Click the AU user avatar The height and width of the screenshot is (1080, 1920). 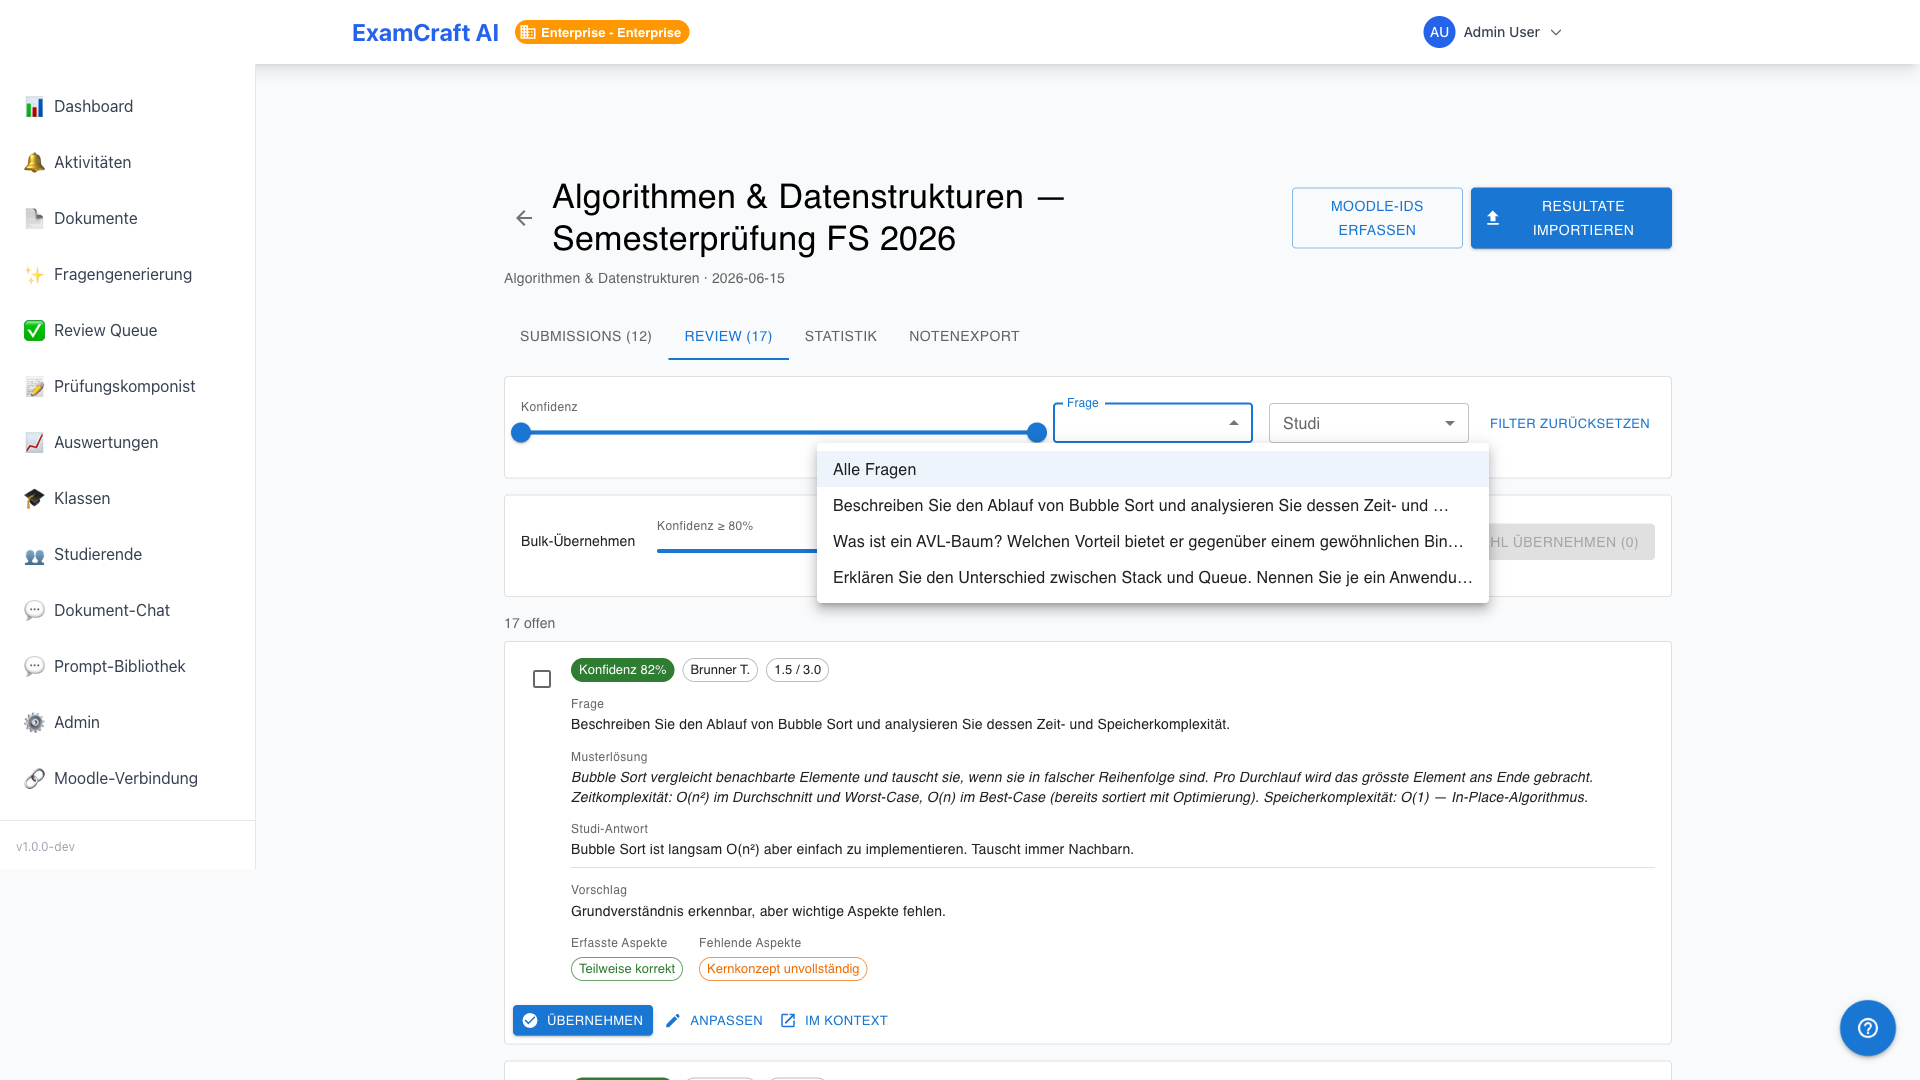tap(1439, 32)
